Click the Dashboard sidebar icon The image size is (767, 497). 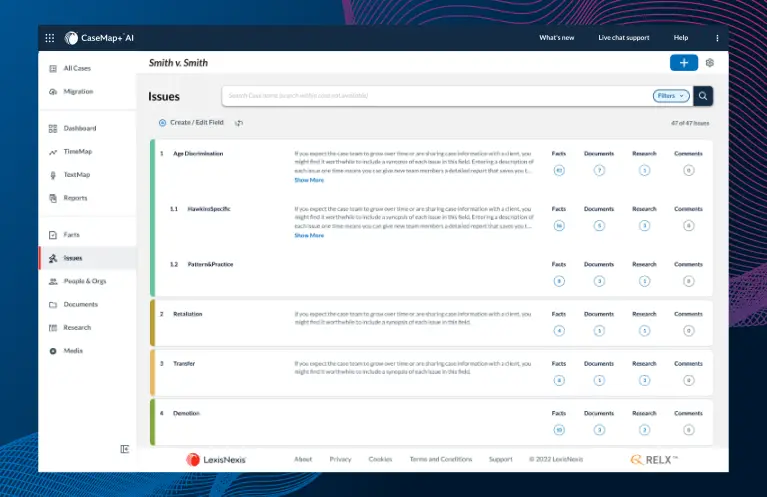tap(53, 129)
